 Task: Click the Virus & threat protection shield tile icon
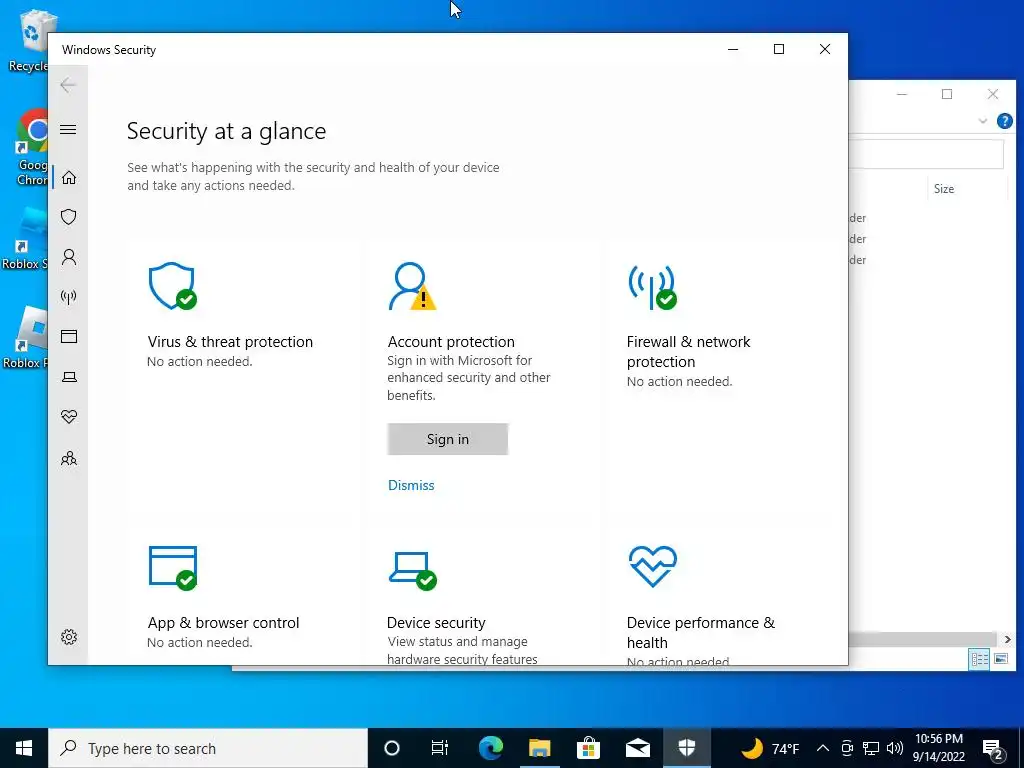pos(172,286)
